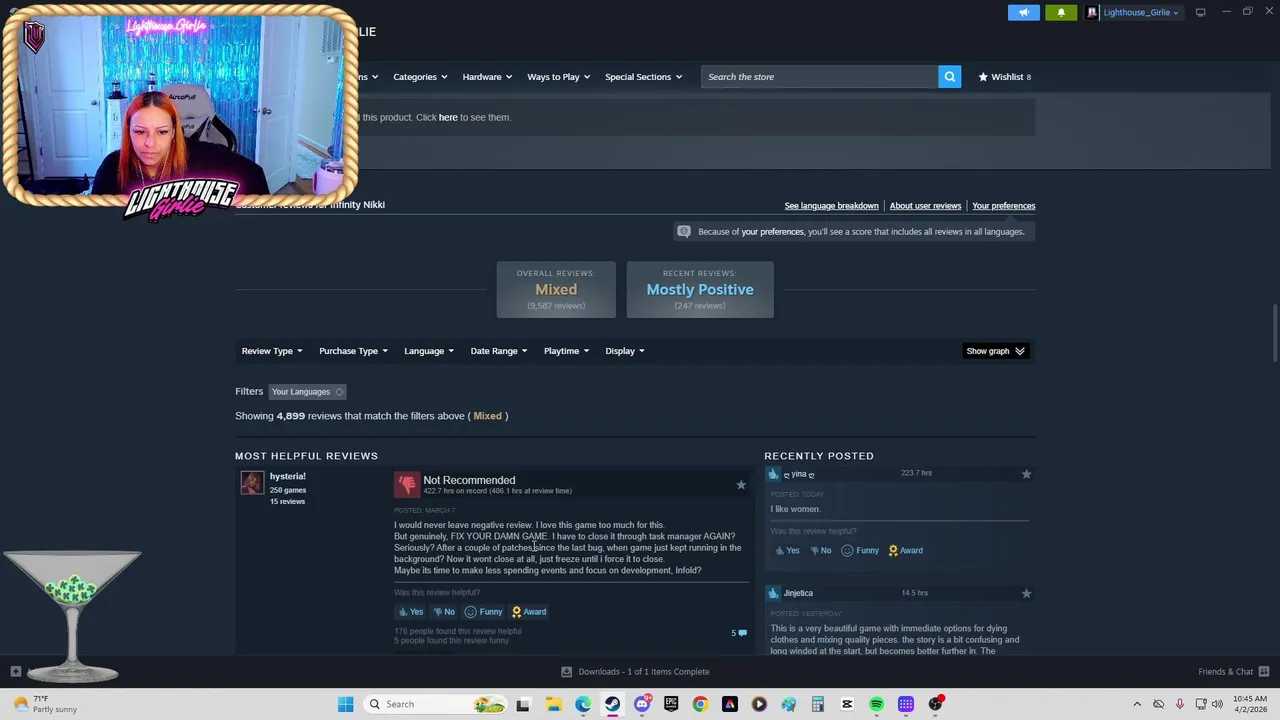This screenshot has width=1280, height=720.
Task: Open the Steam announcements megaphone button
Action: 1024,12
